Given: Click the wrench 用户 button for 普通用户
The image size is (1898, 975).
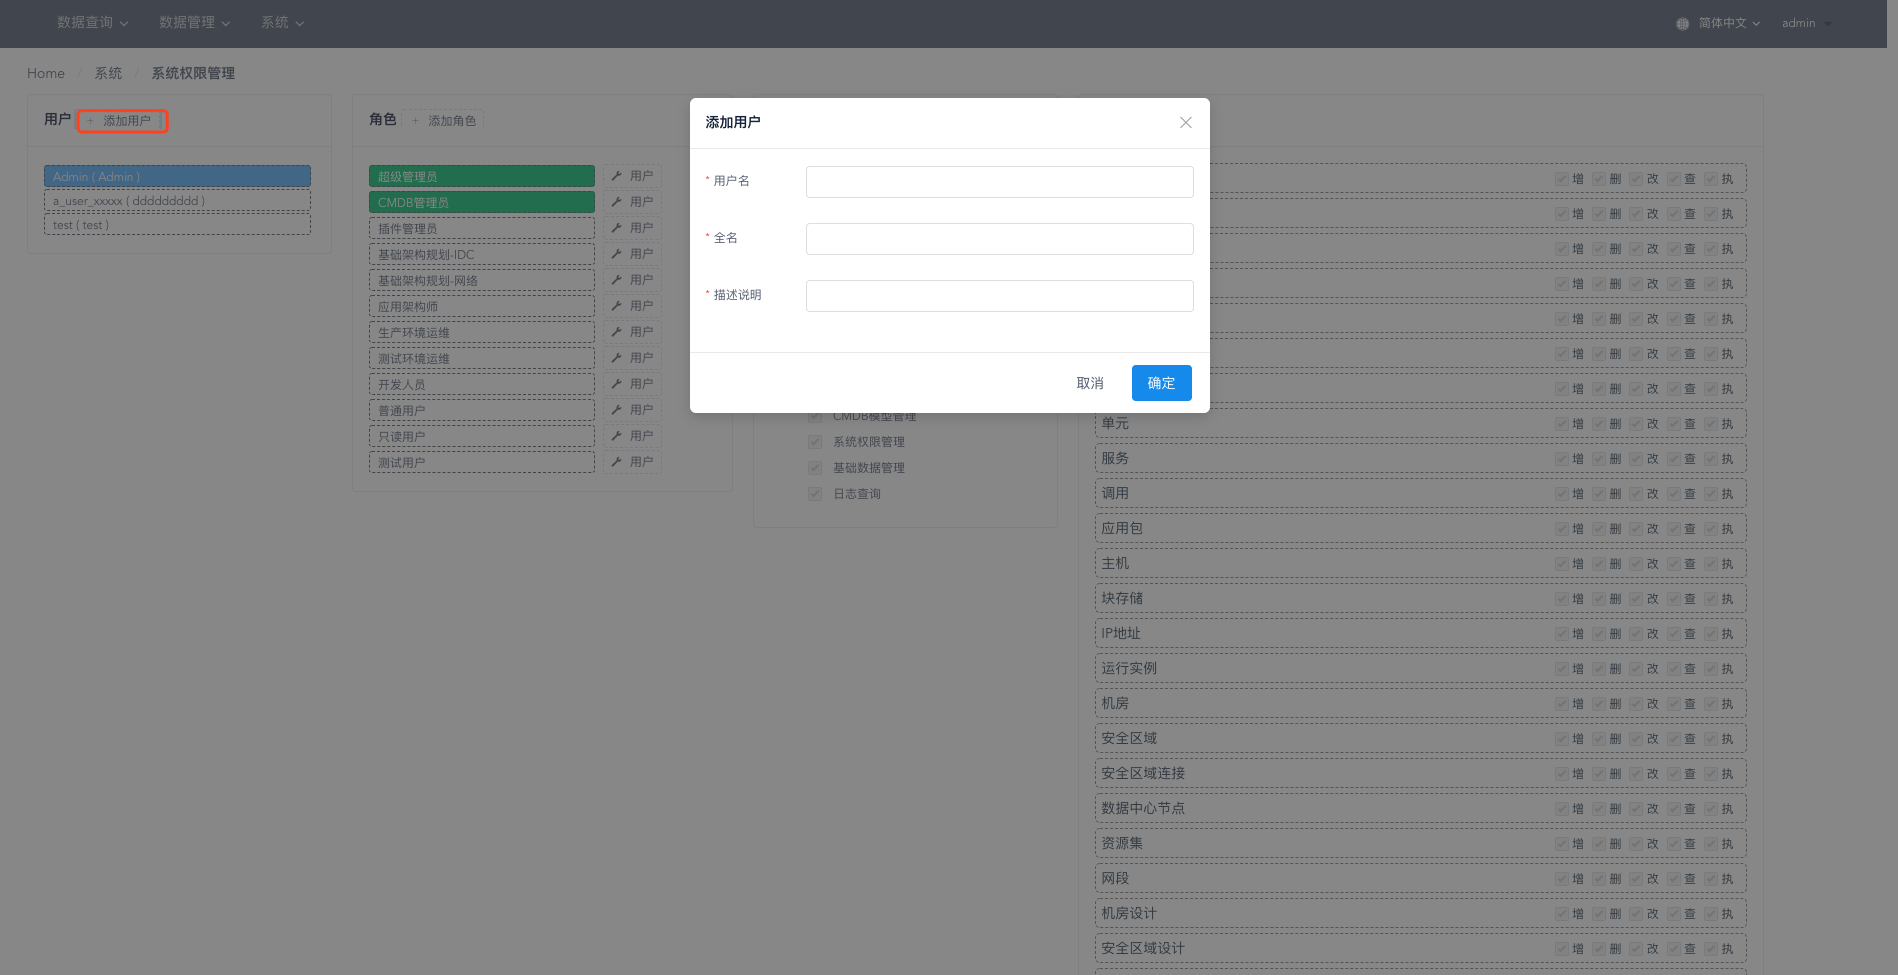Looking at the screenshot, I should tap(632, 410).
